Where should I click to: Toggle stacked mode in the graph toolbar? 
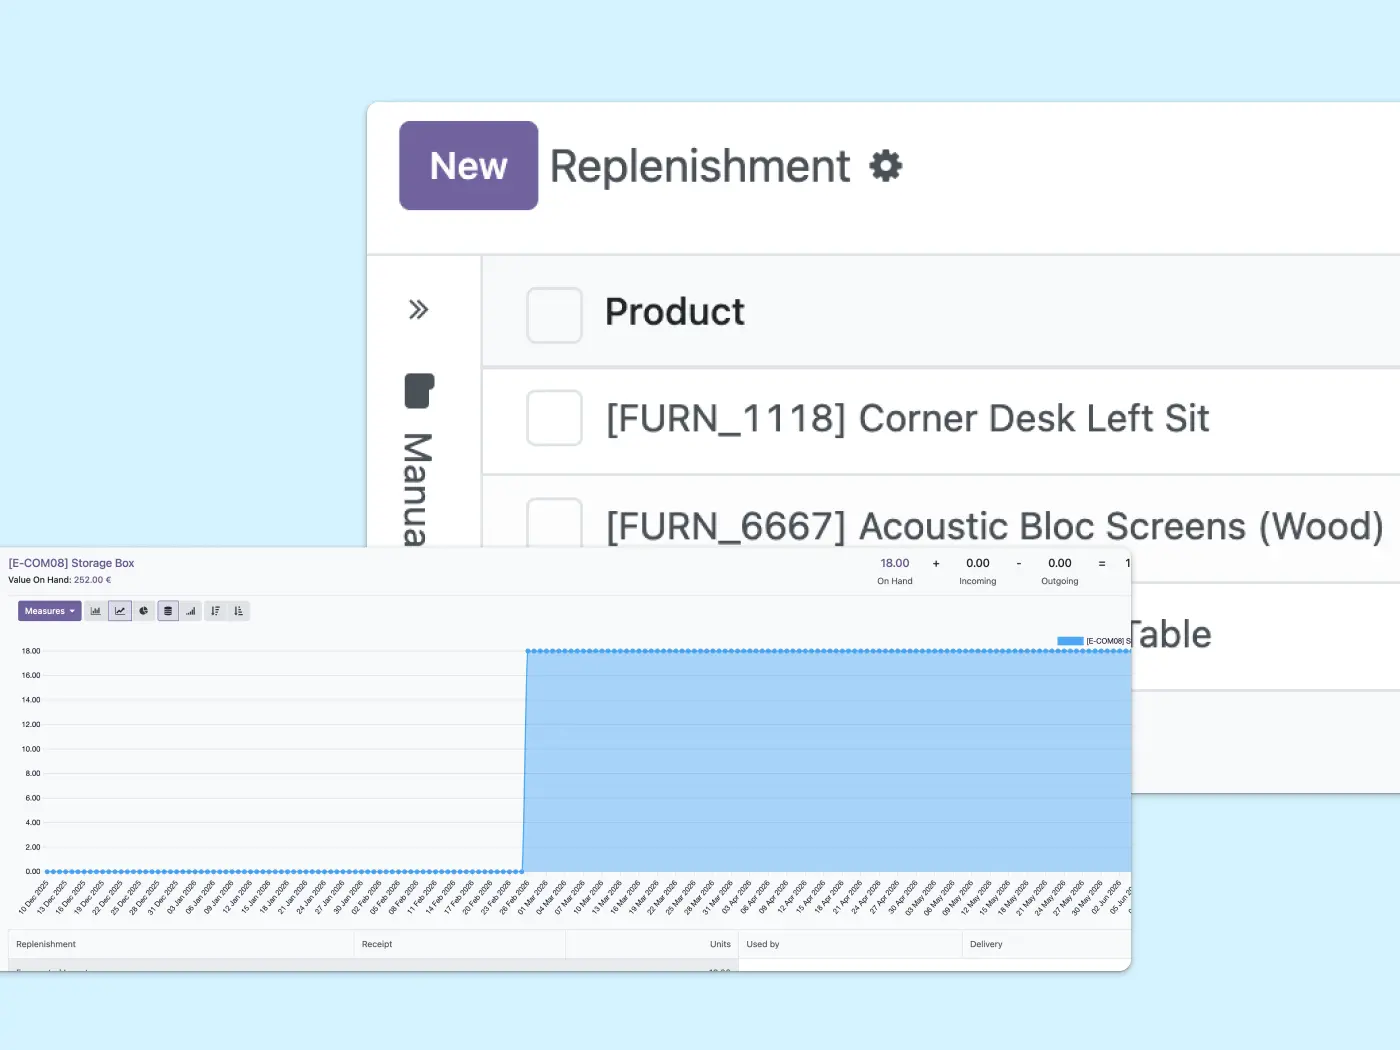[x=168, y=611]
